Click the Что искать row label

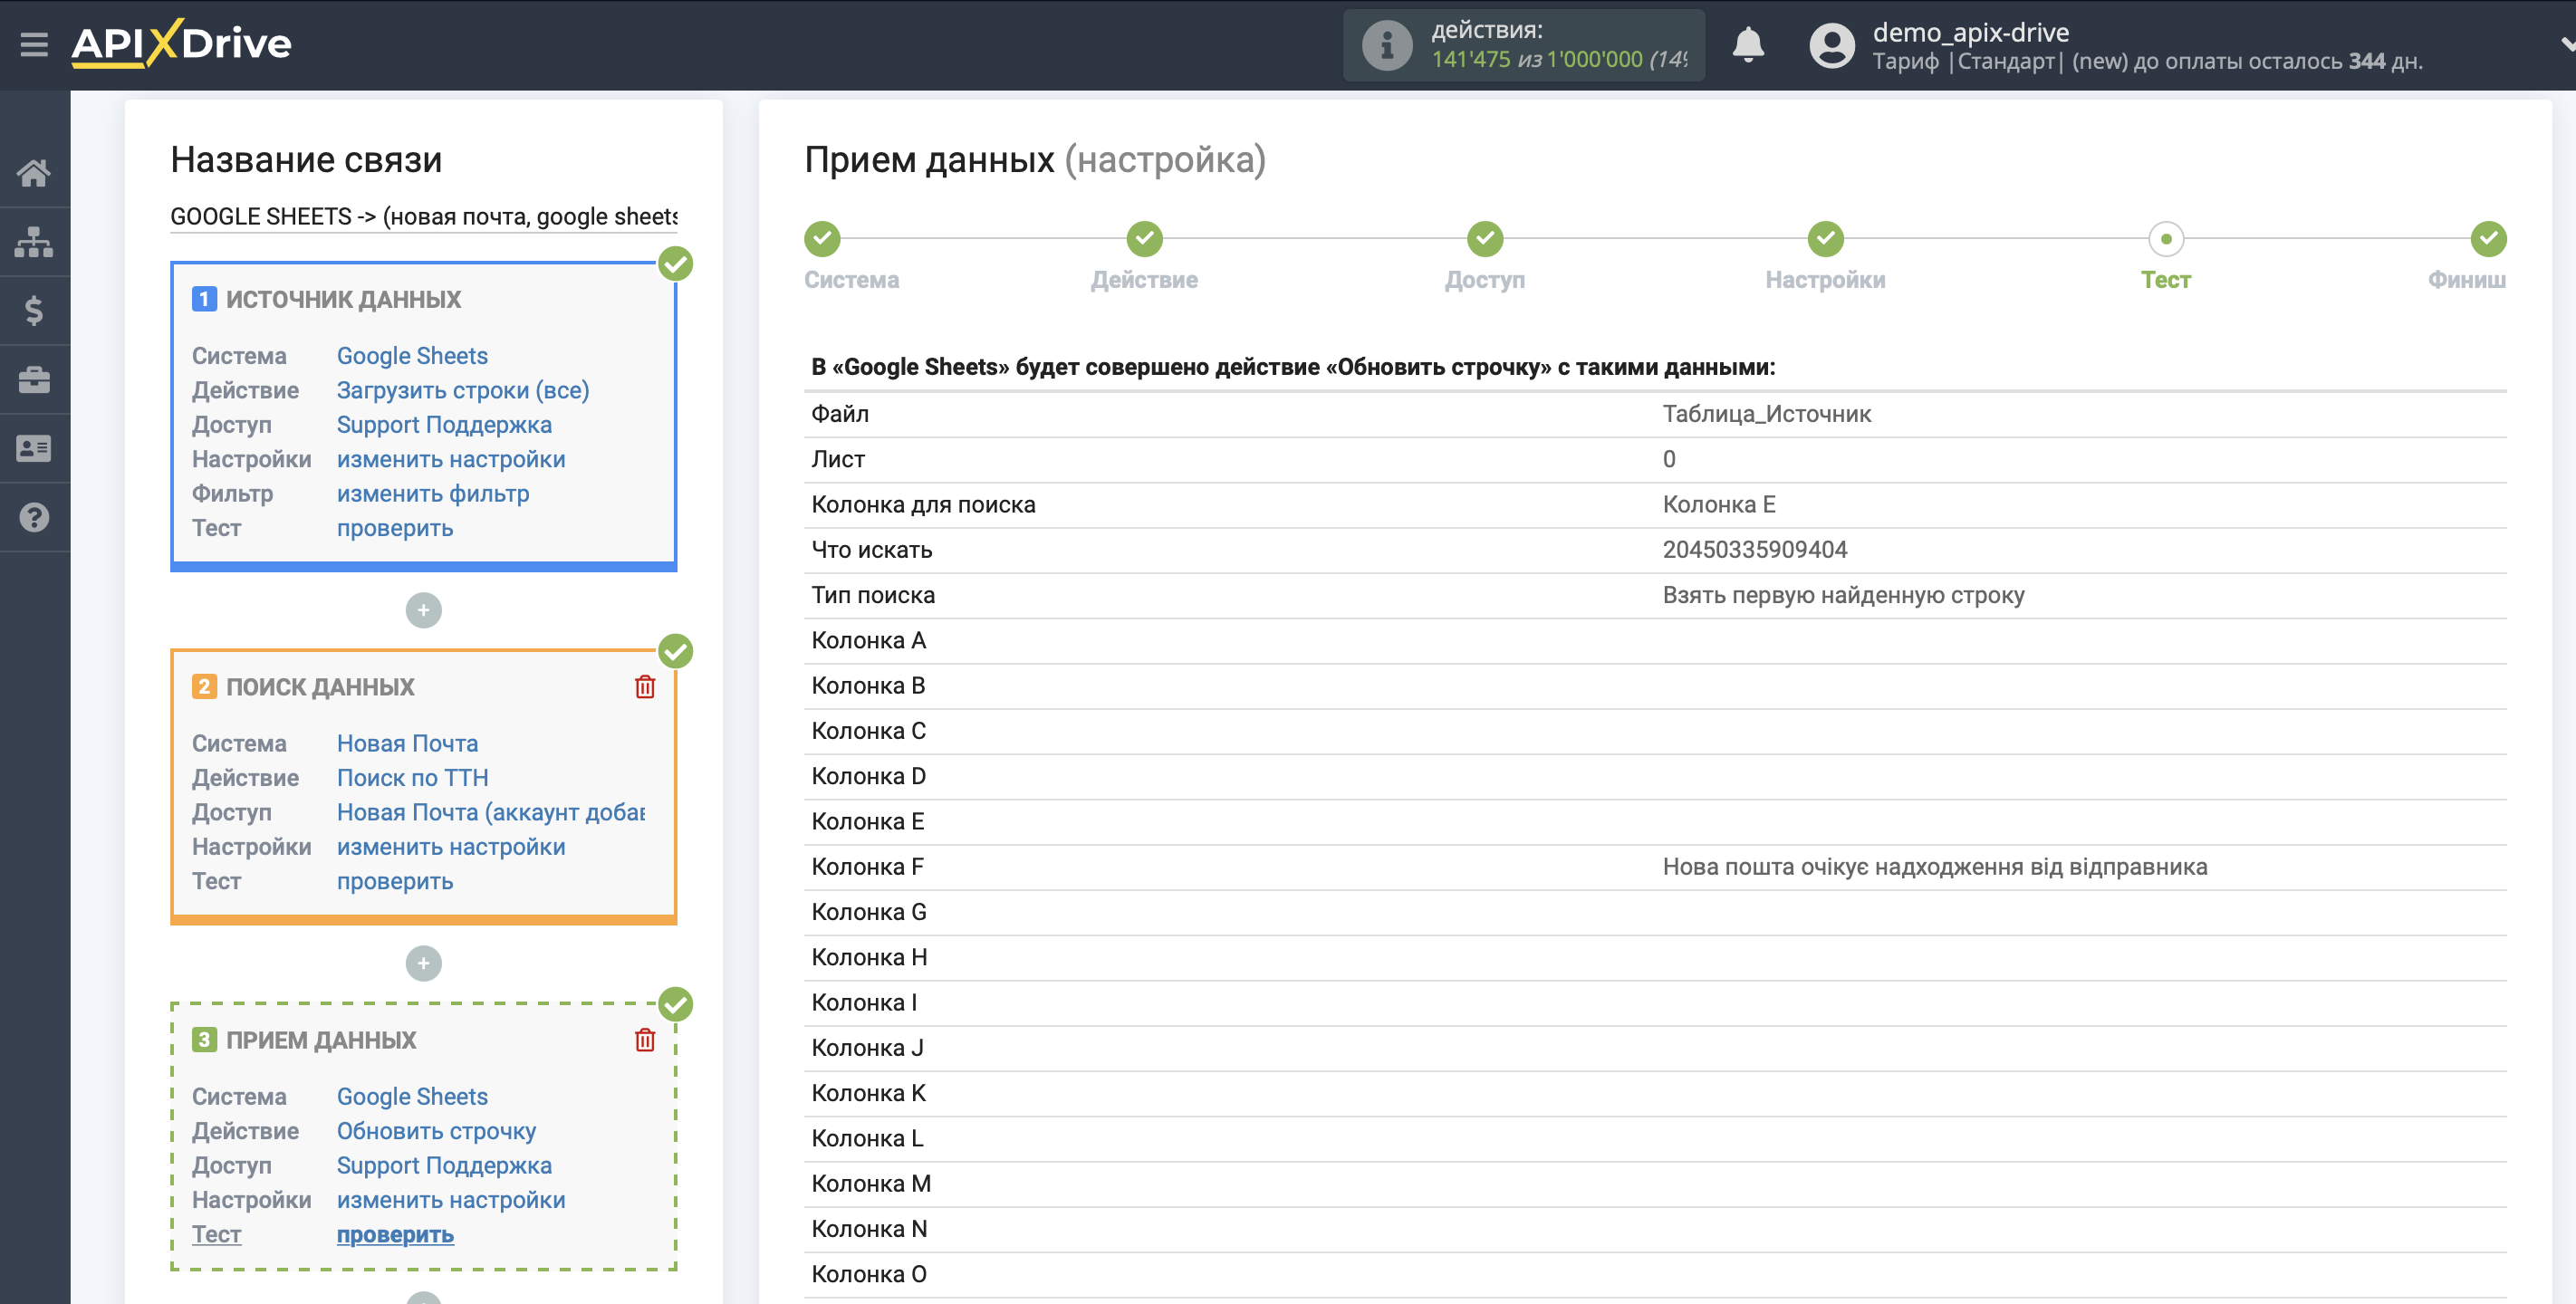point(871,550)
